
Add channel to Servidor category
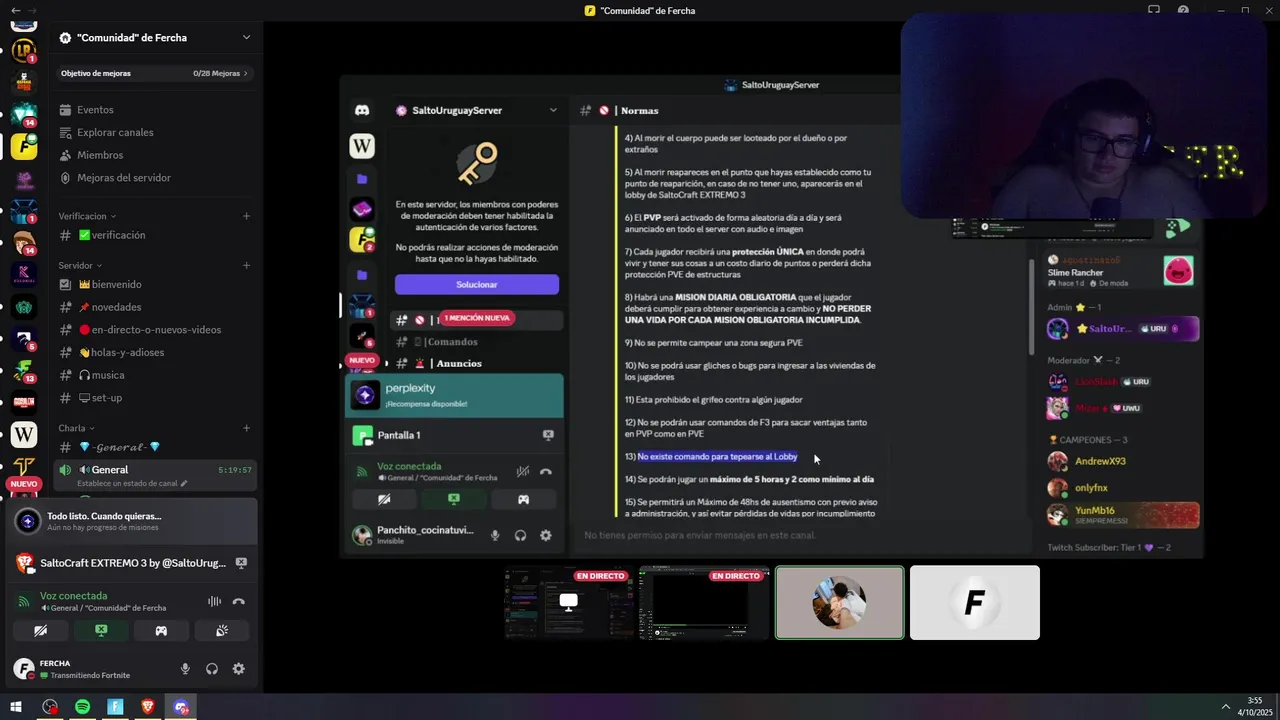click(246, 266)
